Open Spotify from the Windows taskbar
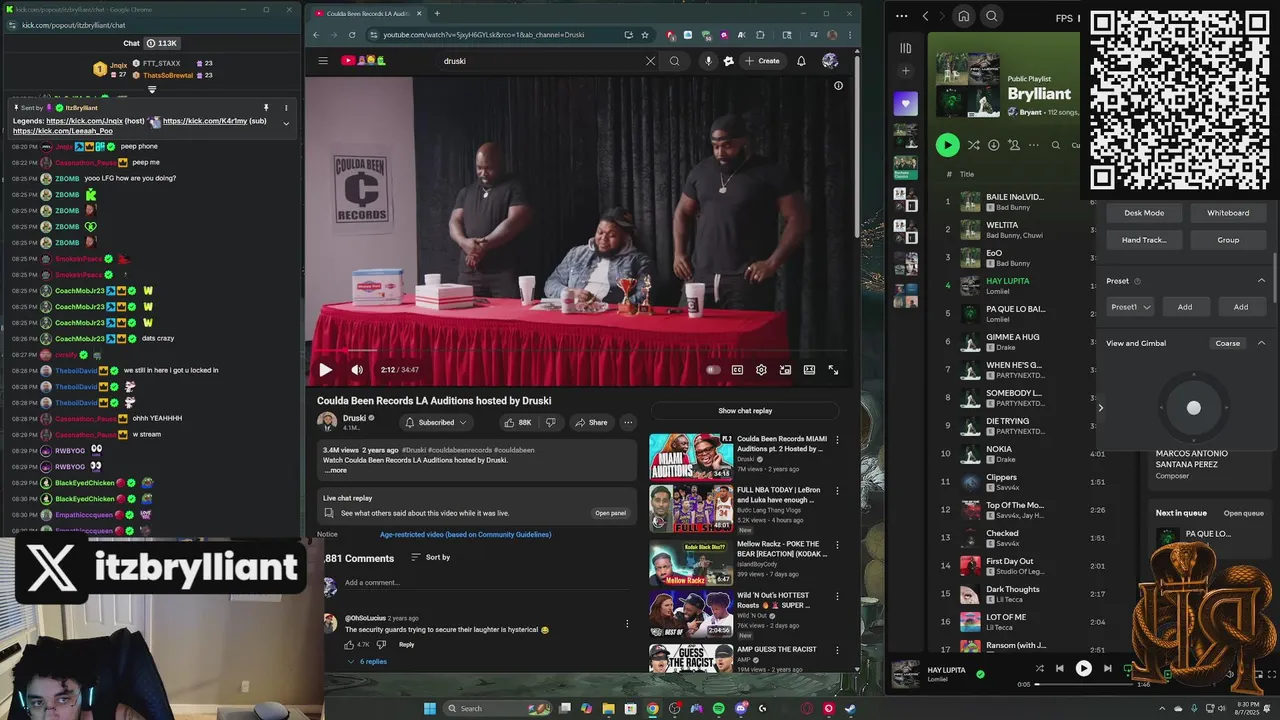The width and height of the screenshot is (1280, 720). pos(719,709)
